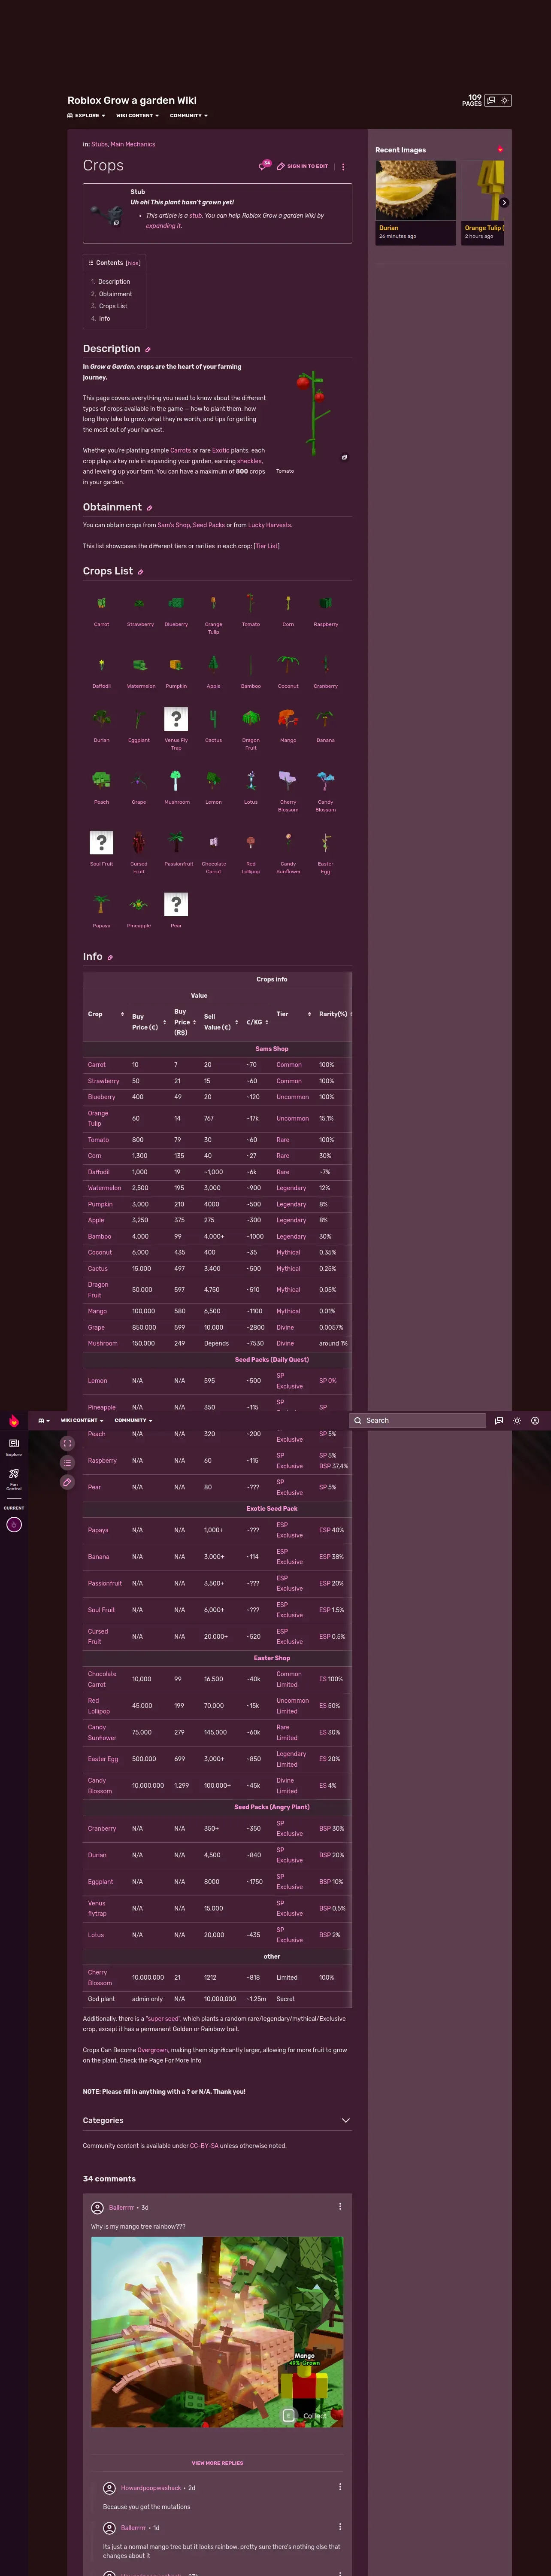The width and height of the screenshot is (551, 2576).
Task: Open the Venus Fly Trap placeholder image
Action: point(176,719)
